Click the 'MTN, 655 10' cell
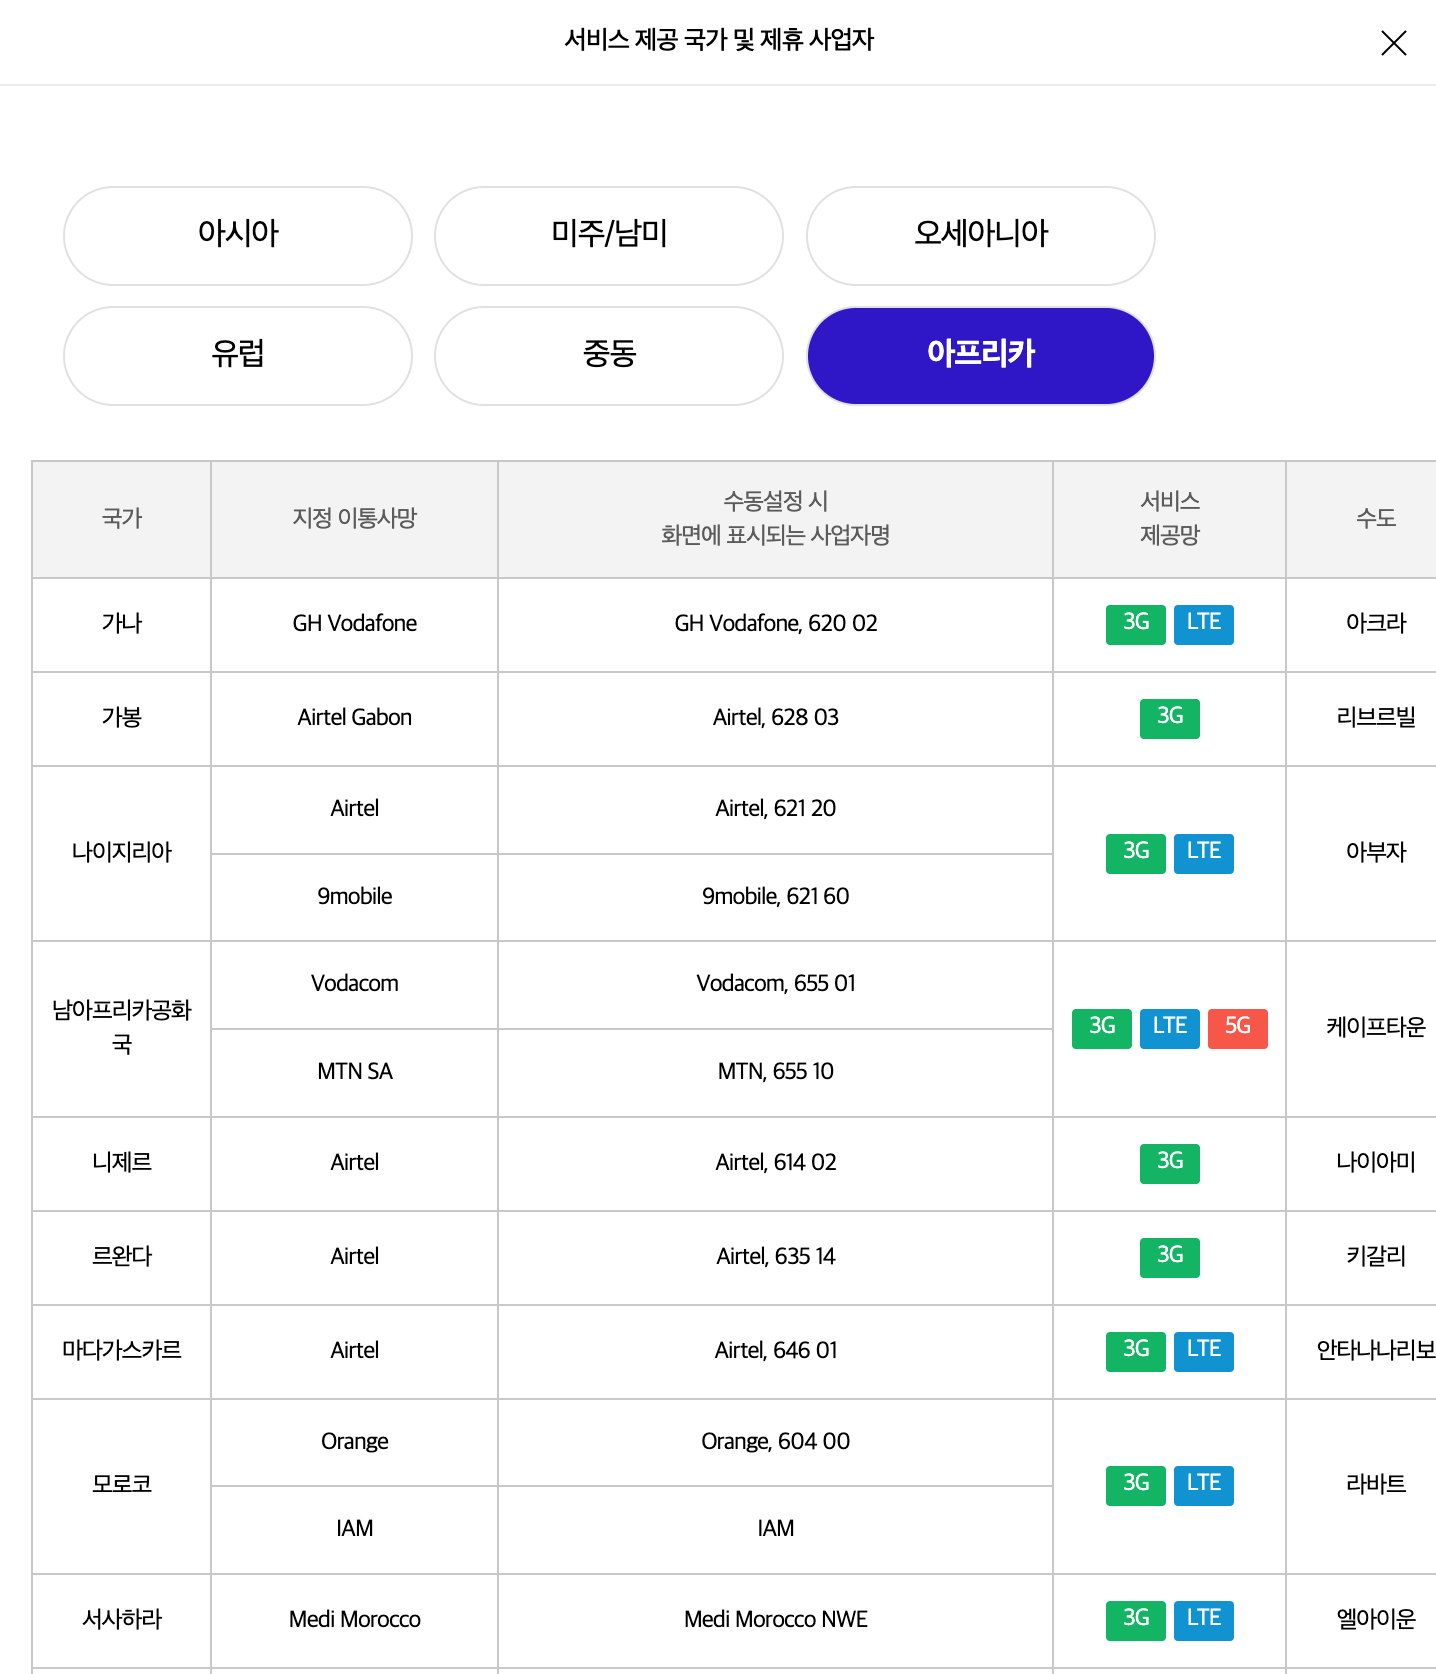Image resolution: width=1436 pixels, height=1674 pixels. (x=776, y=1073)
